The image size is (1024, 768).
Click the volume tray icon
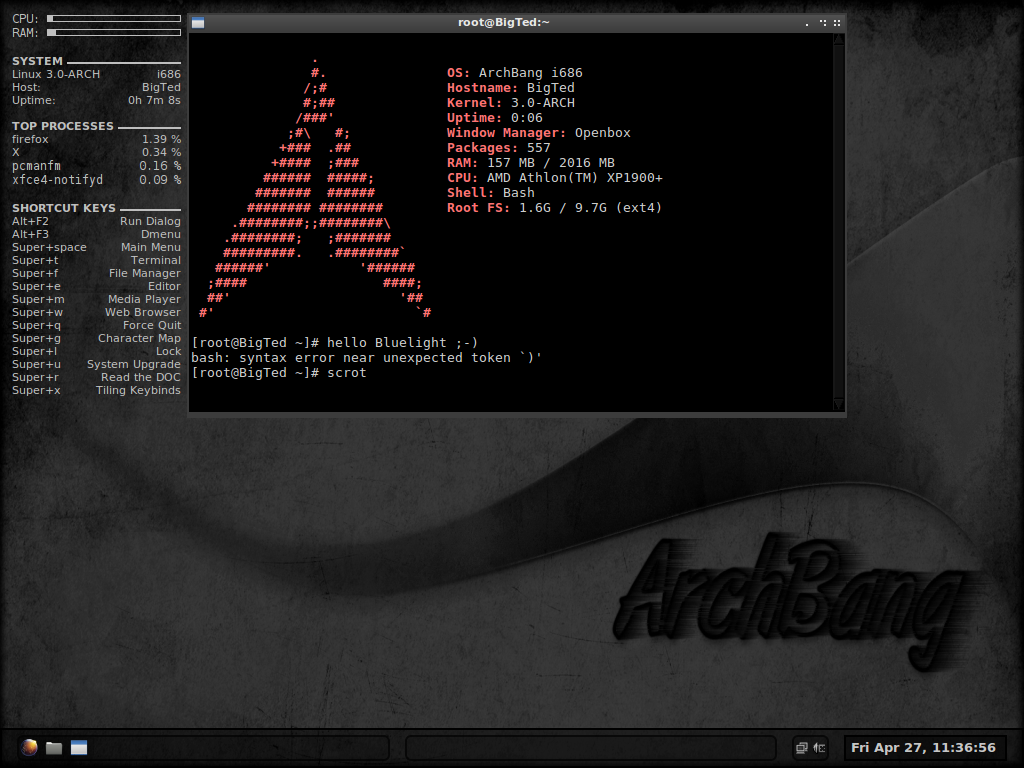click(820, 748)
